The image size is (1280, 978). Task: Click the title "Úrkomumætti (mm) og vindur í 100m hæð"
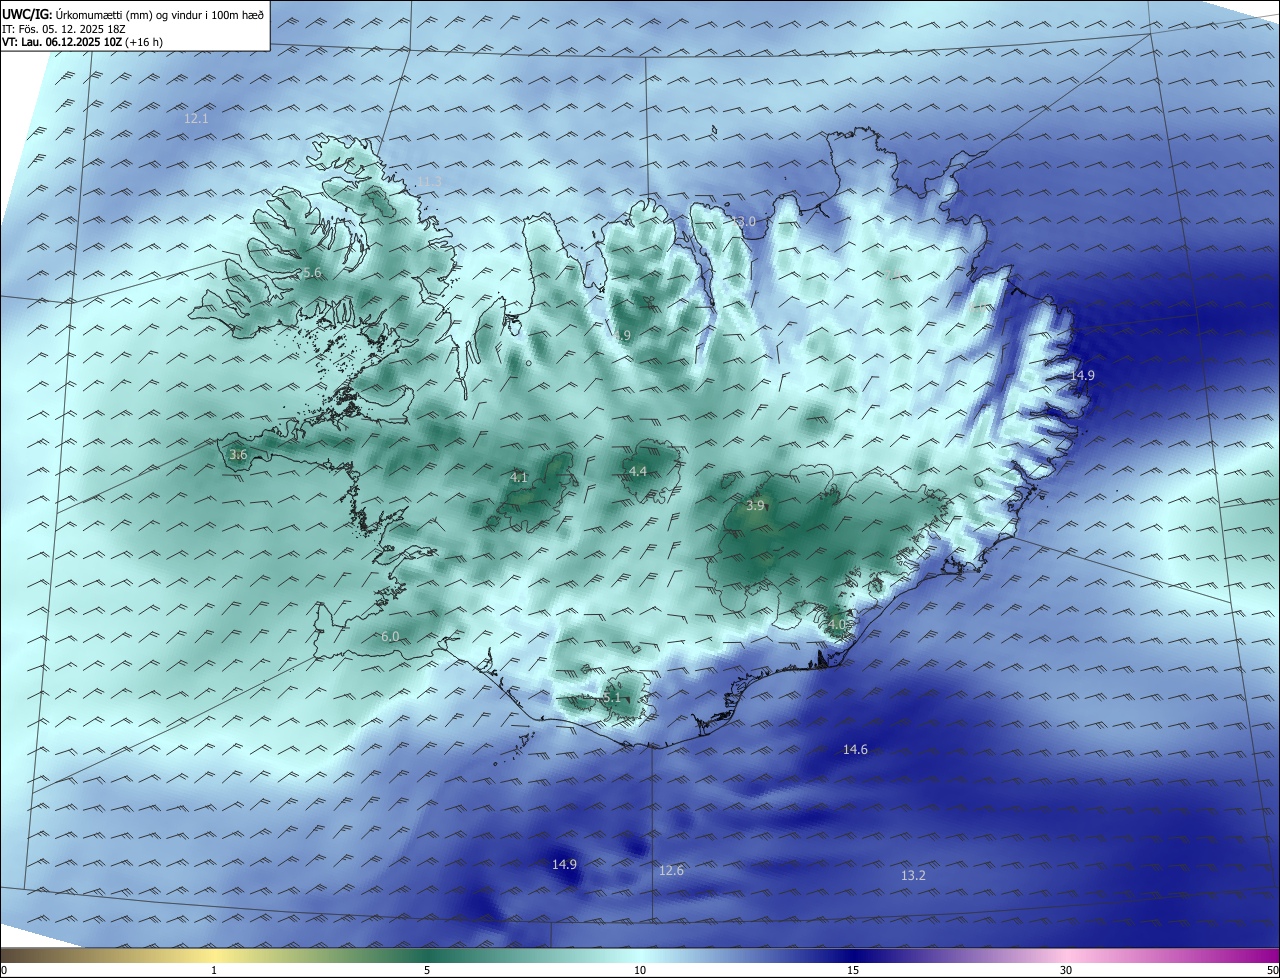(x=160, y=14)
